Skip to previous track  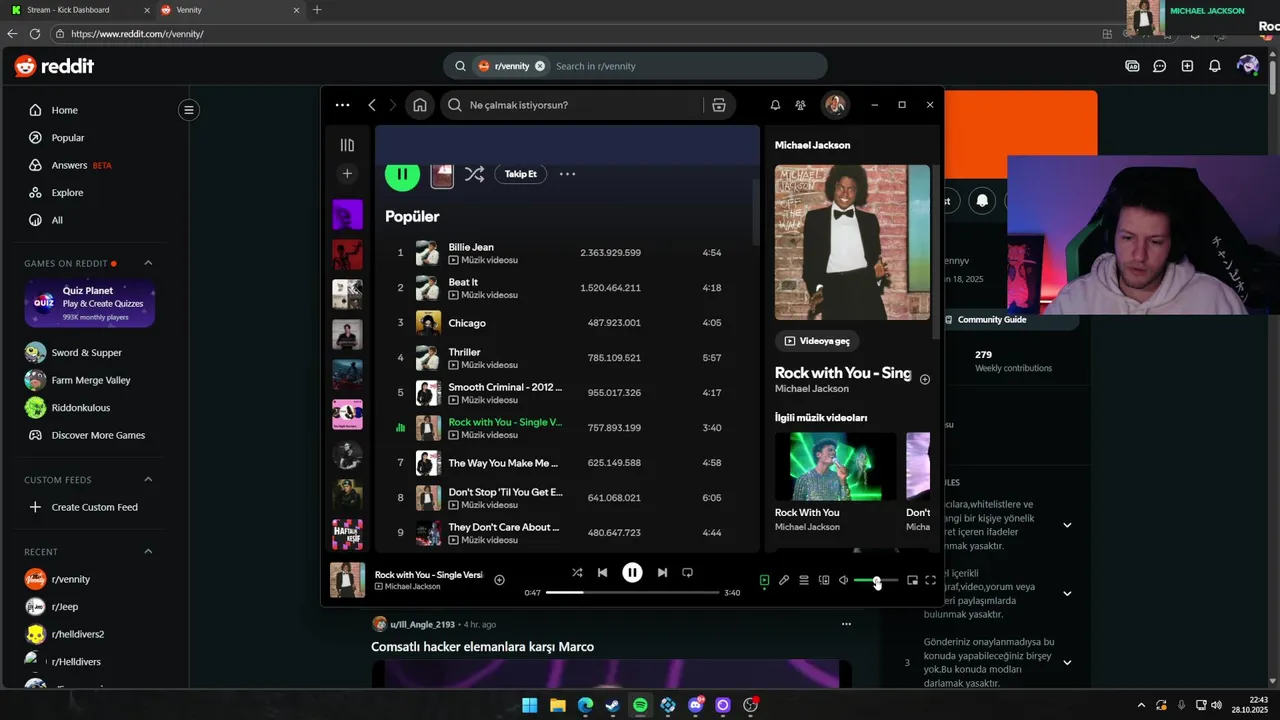[x=602, y=573]
